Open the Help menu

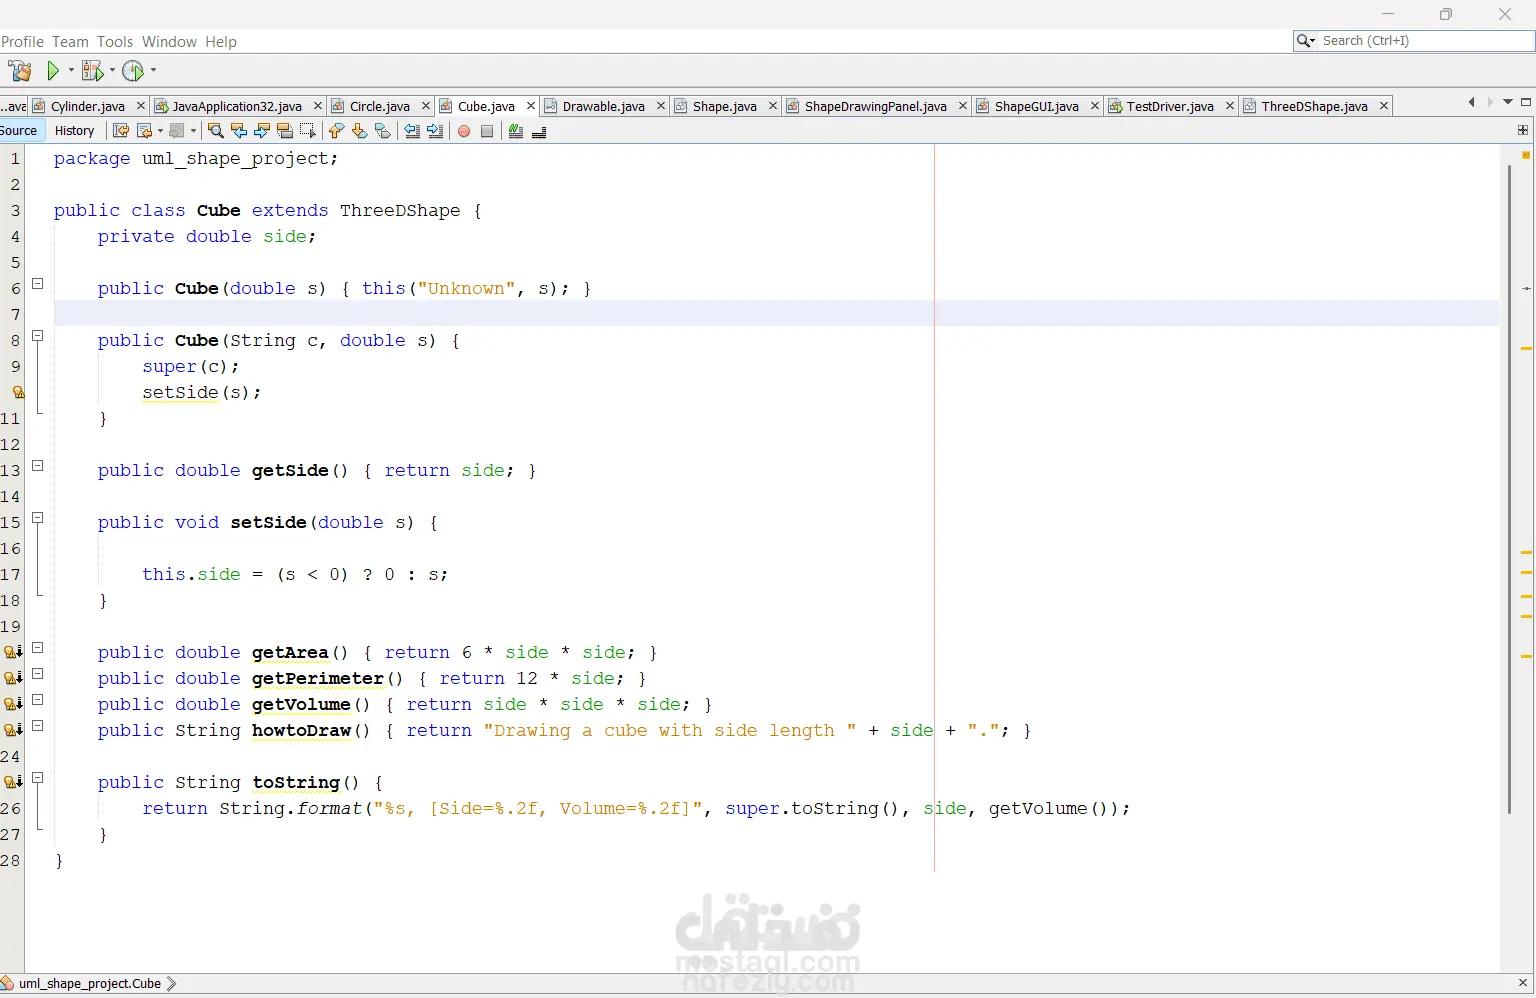coord(221,42)
